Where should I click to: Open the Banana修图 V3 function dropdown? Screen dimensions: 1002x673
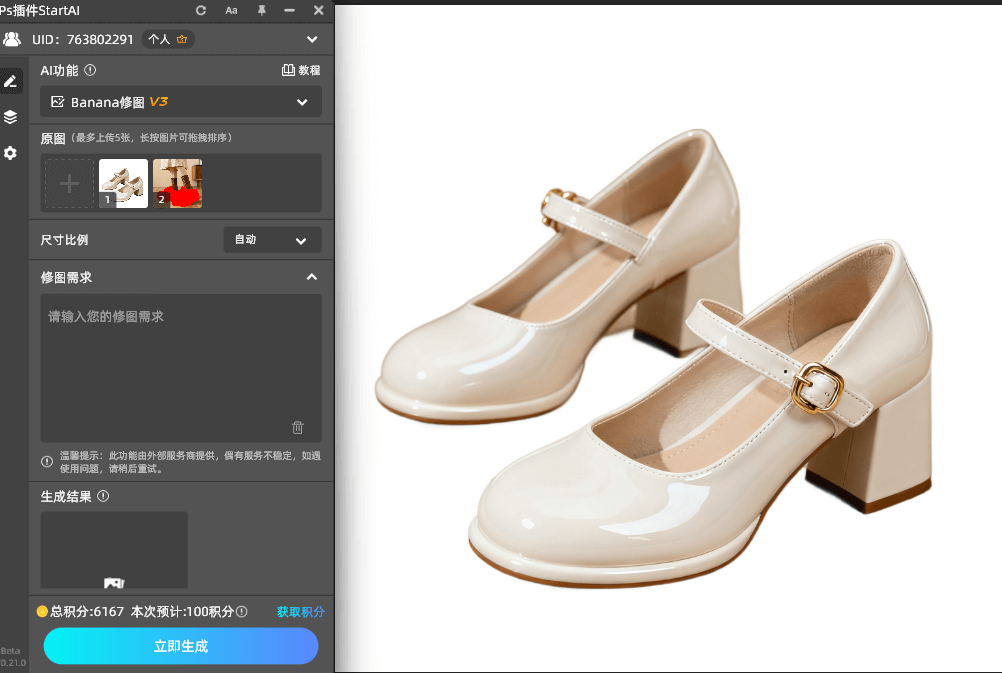[181, 102]
